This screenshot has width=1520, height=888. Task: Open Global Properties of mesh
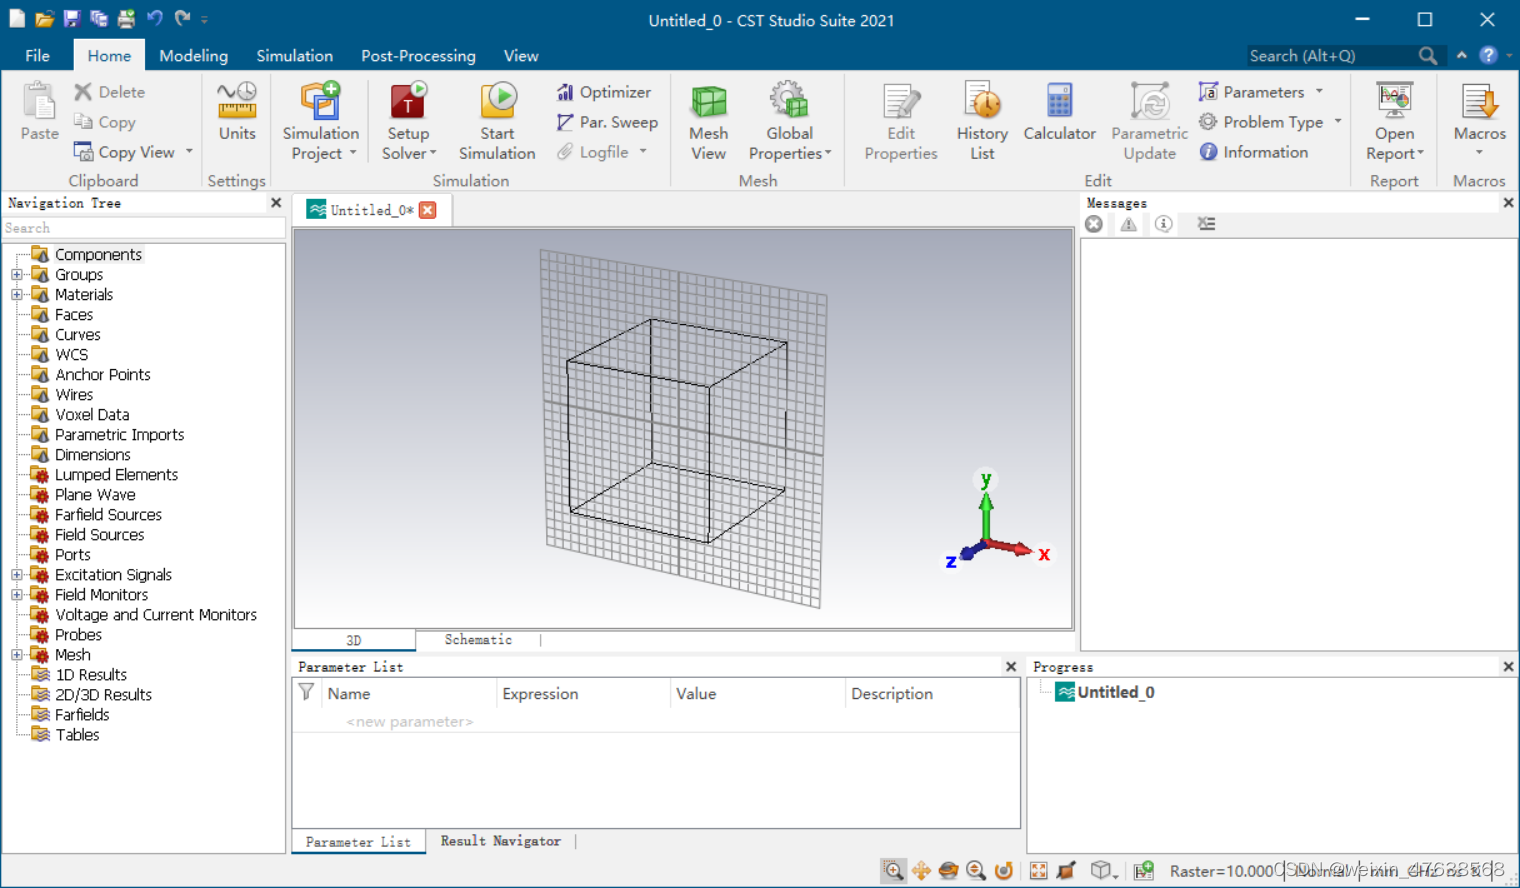[x=790, y=121]
